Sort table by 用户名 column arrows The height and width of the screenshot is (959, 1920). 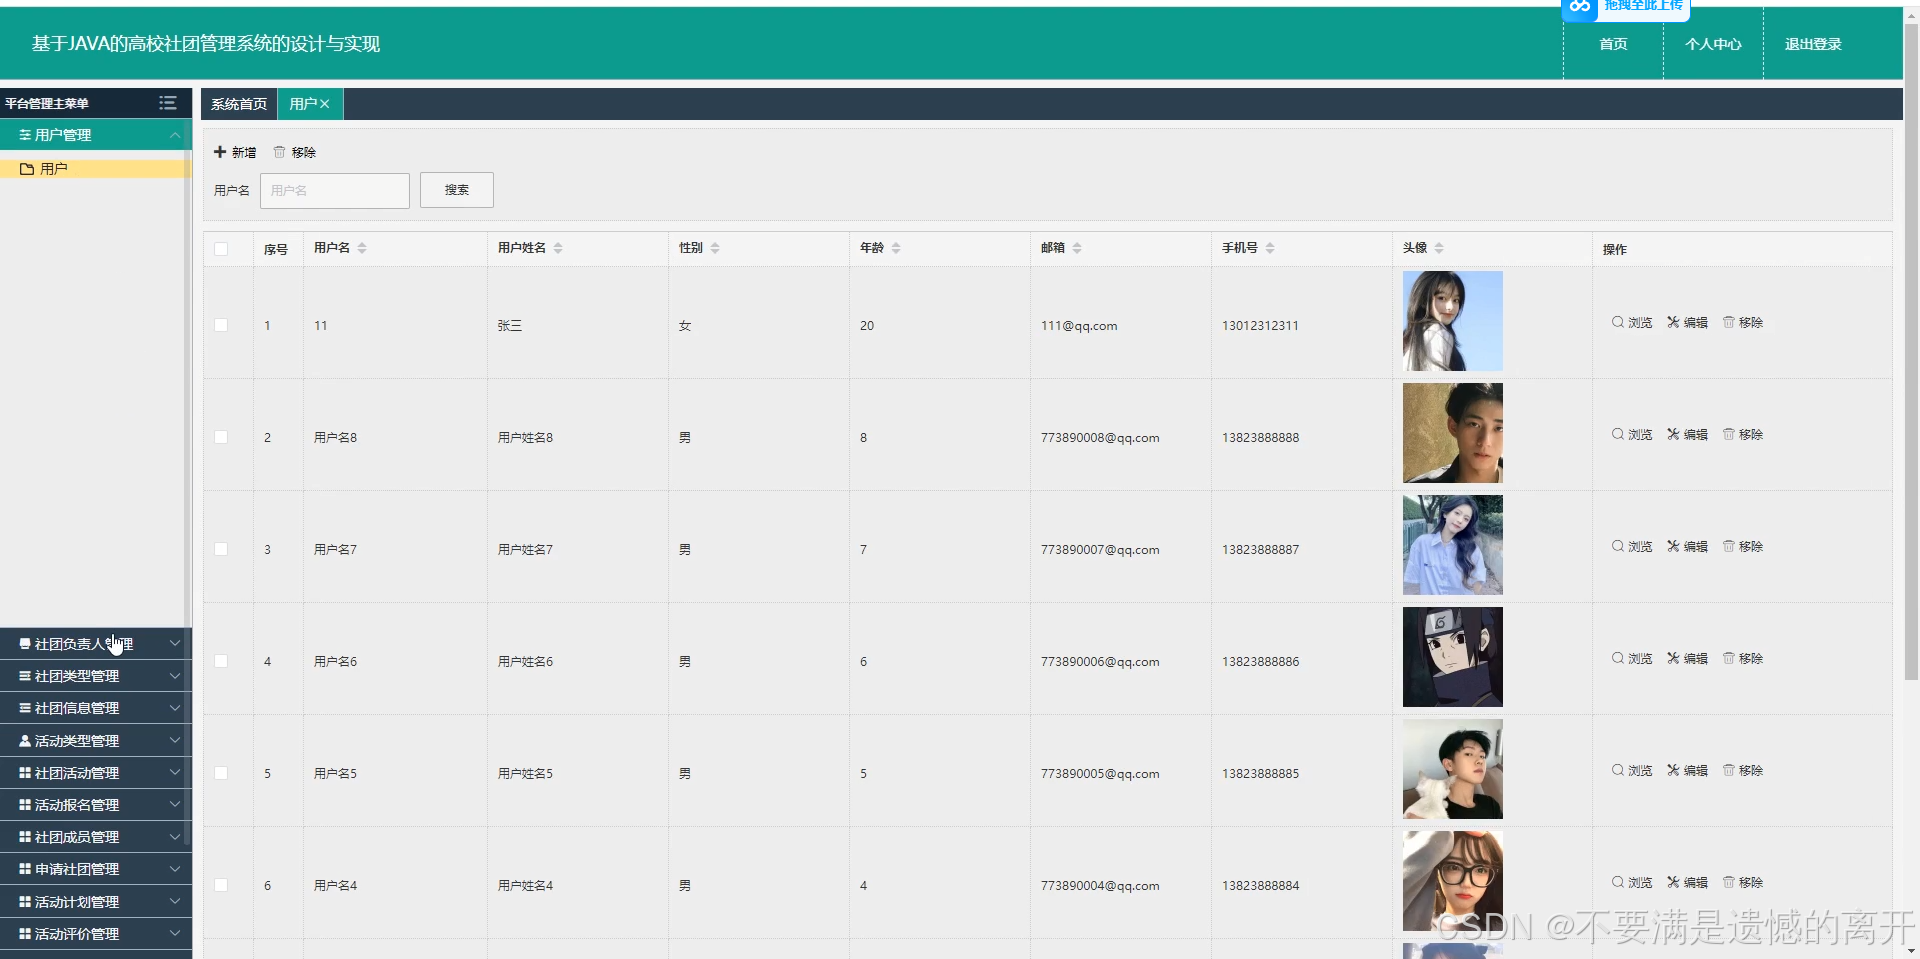pyautogui.click(x=362, y=248)
